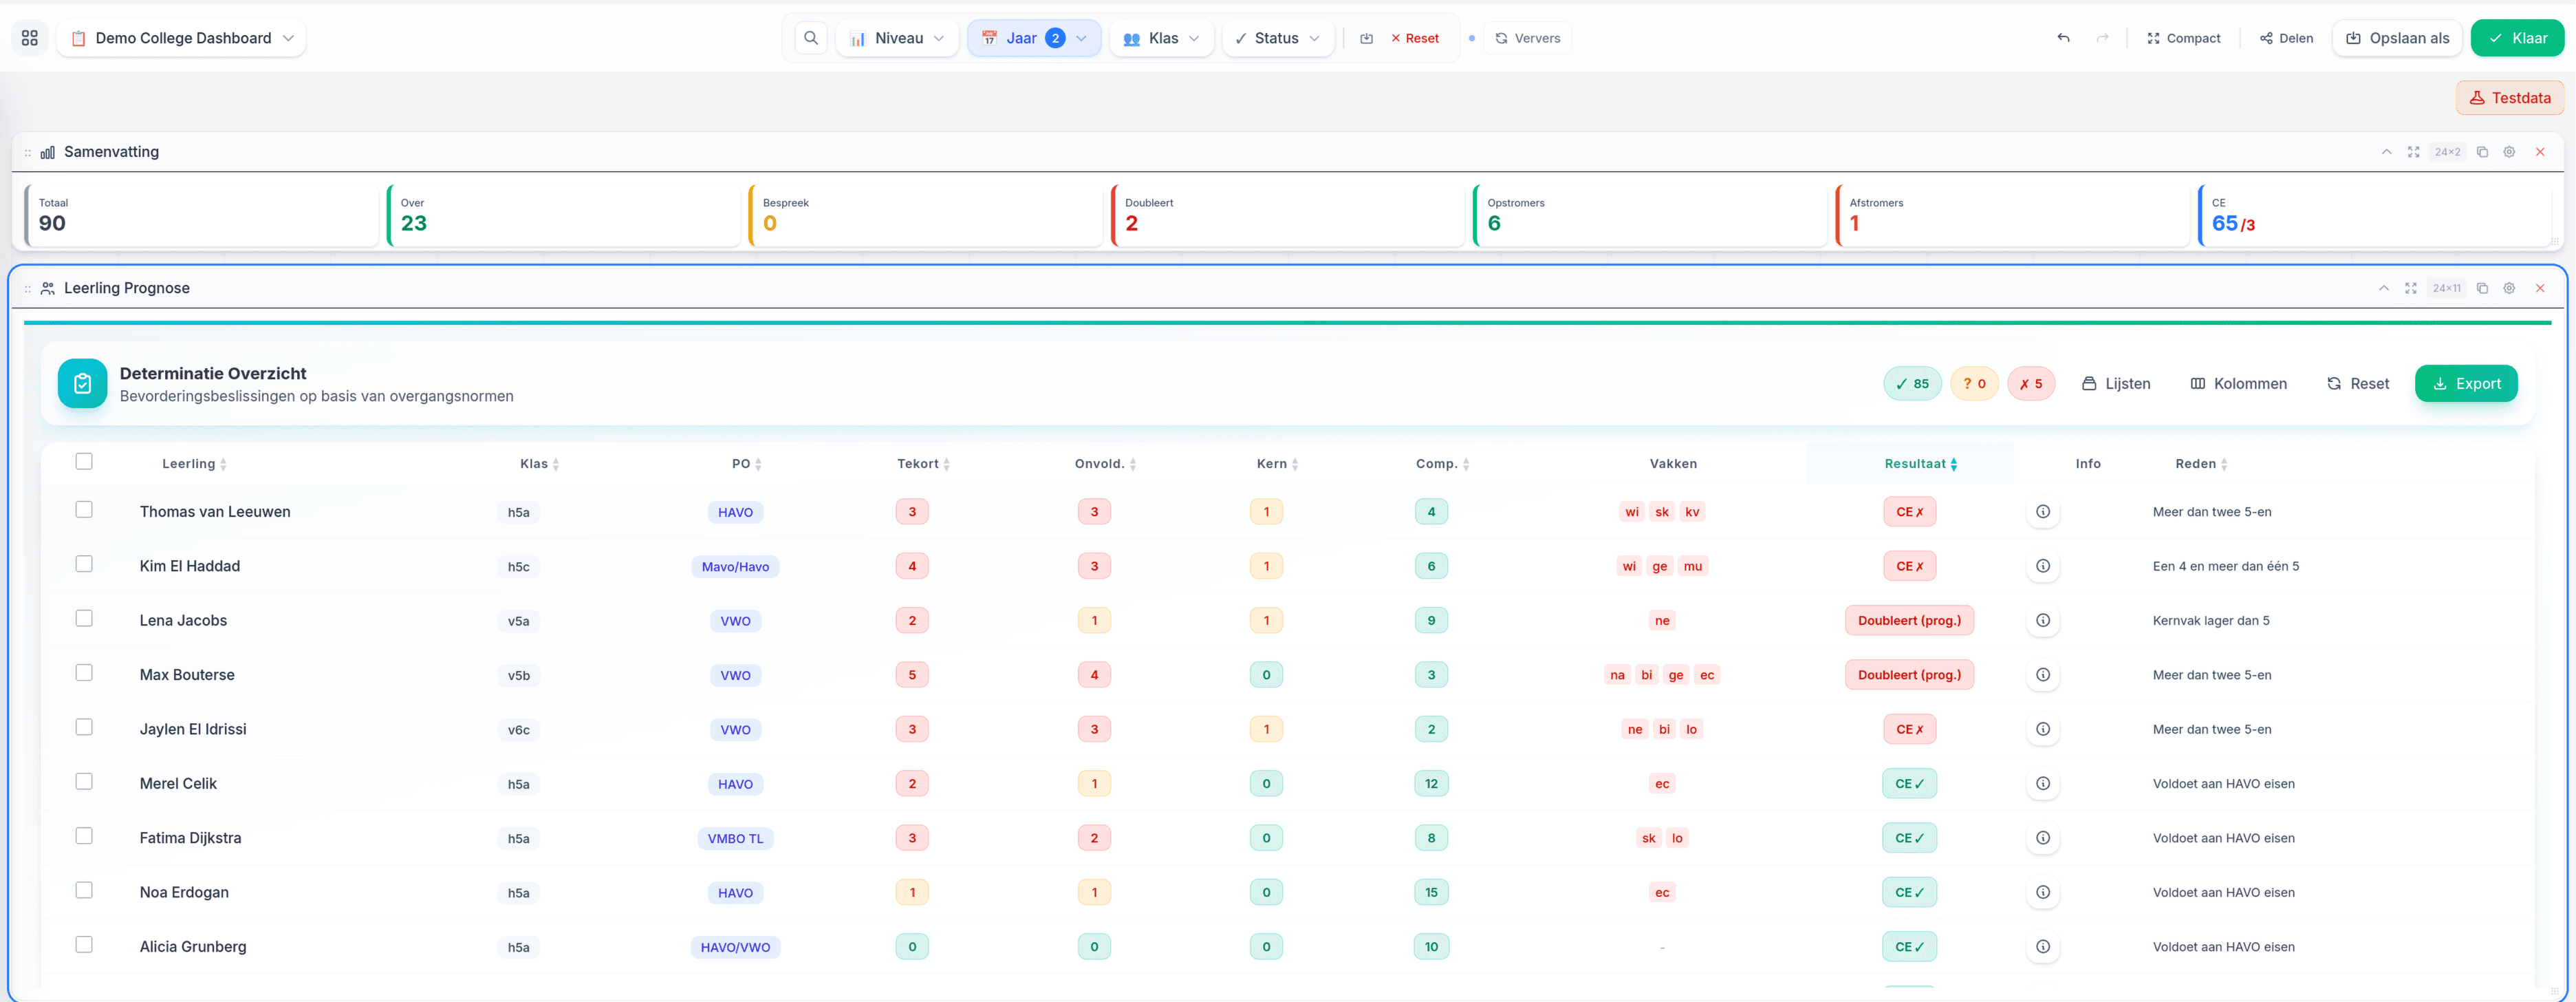Screen dimensions: 2576x1002
Task: Toggle the select-all header checkbox
Action: tap(84, 461)
